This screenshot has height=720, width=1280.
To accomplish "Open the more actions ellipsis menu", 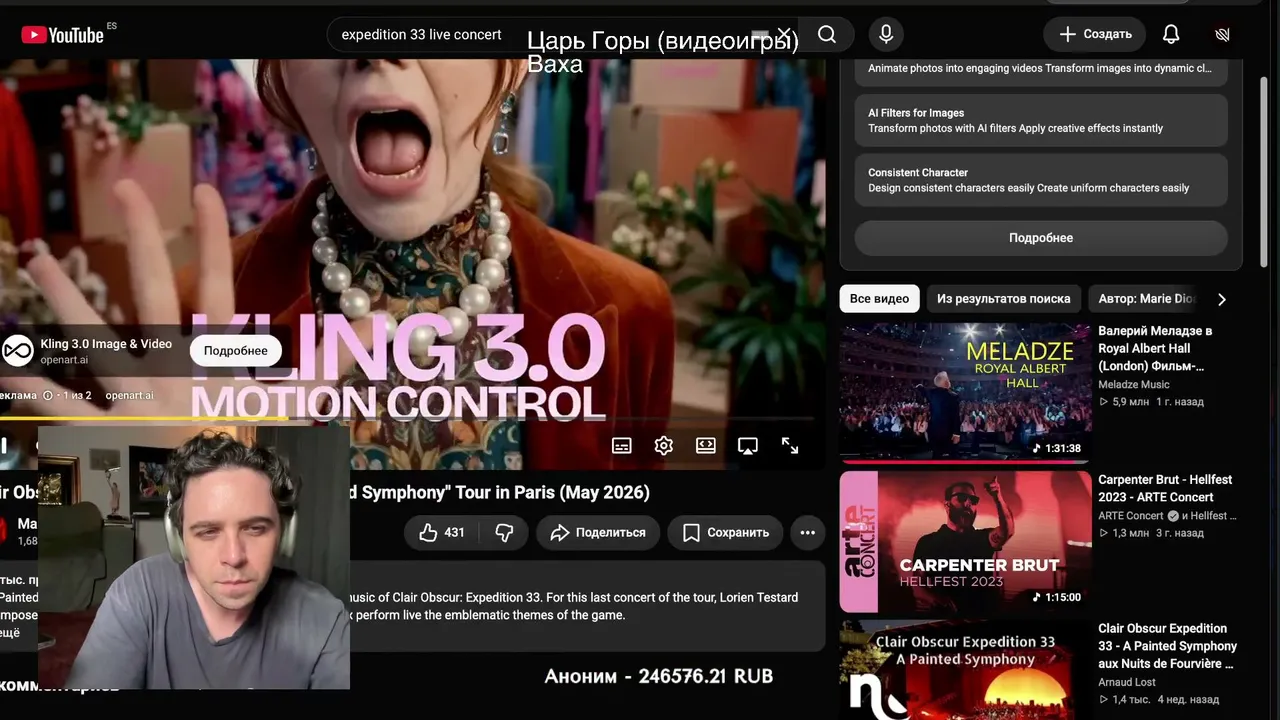I will [x=808, y=533].
